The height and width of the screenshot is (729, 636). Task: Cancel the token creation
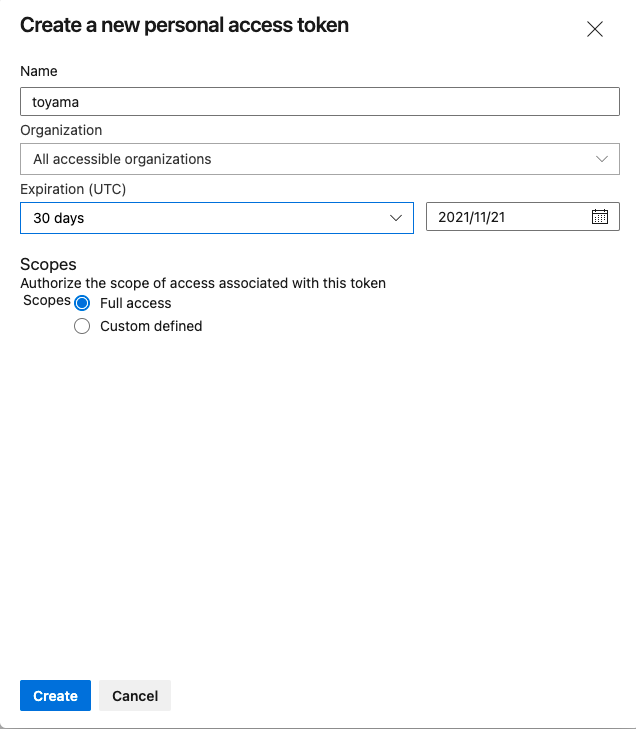coord(135,696)
